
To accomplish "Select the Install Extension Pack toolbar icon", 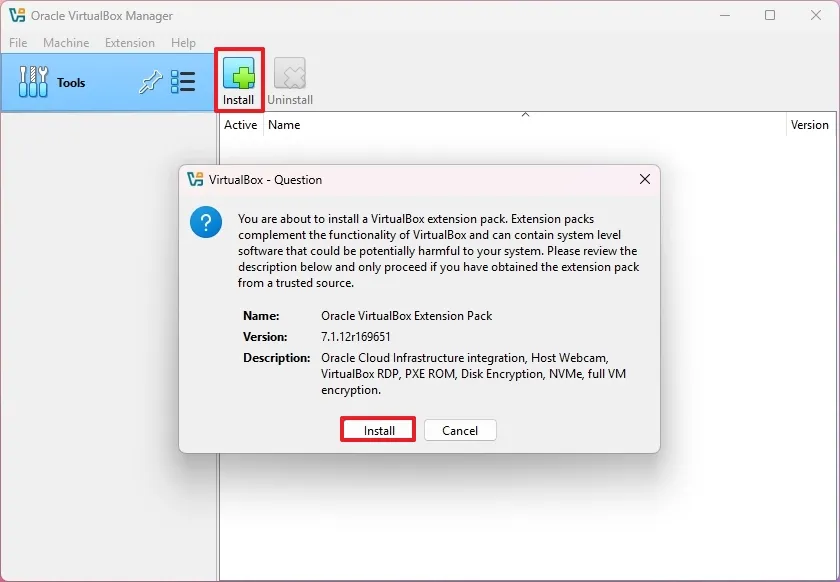I will pyautogui.click(x=238, y=75).
